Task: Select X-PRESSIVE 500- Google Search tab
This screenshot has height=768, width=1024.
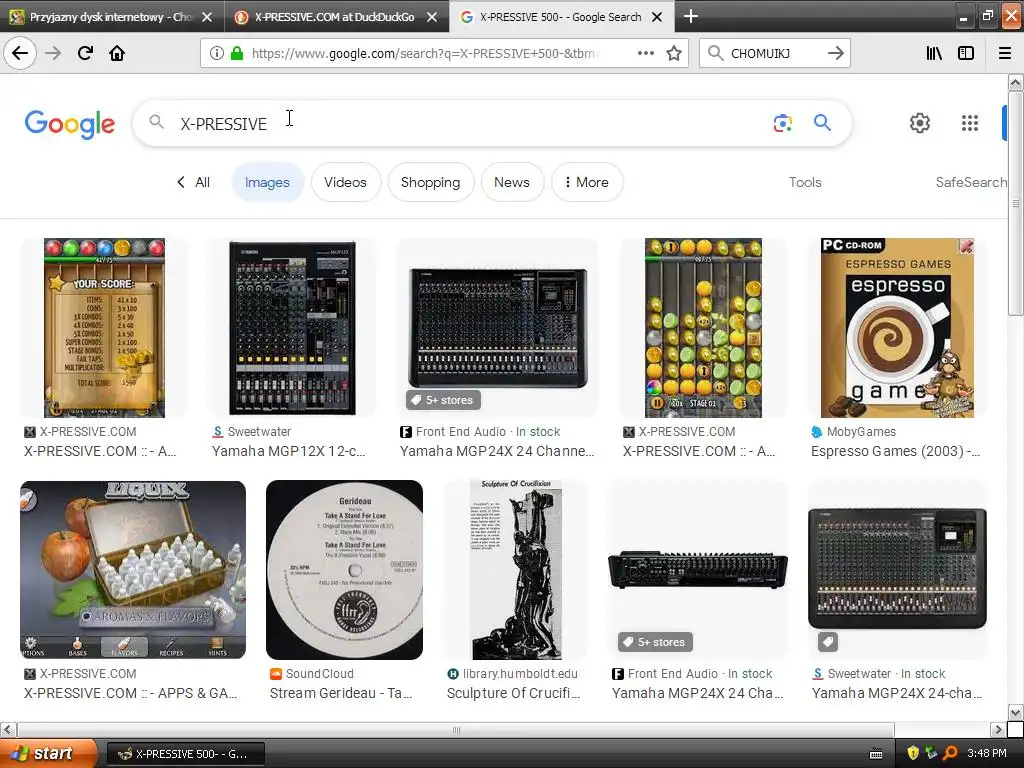Action: tap(561, 17)
